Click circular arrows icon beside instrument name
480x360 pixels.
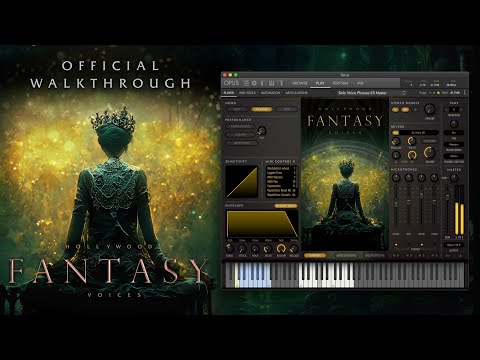pos(404,93)
